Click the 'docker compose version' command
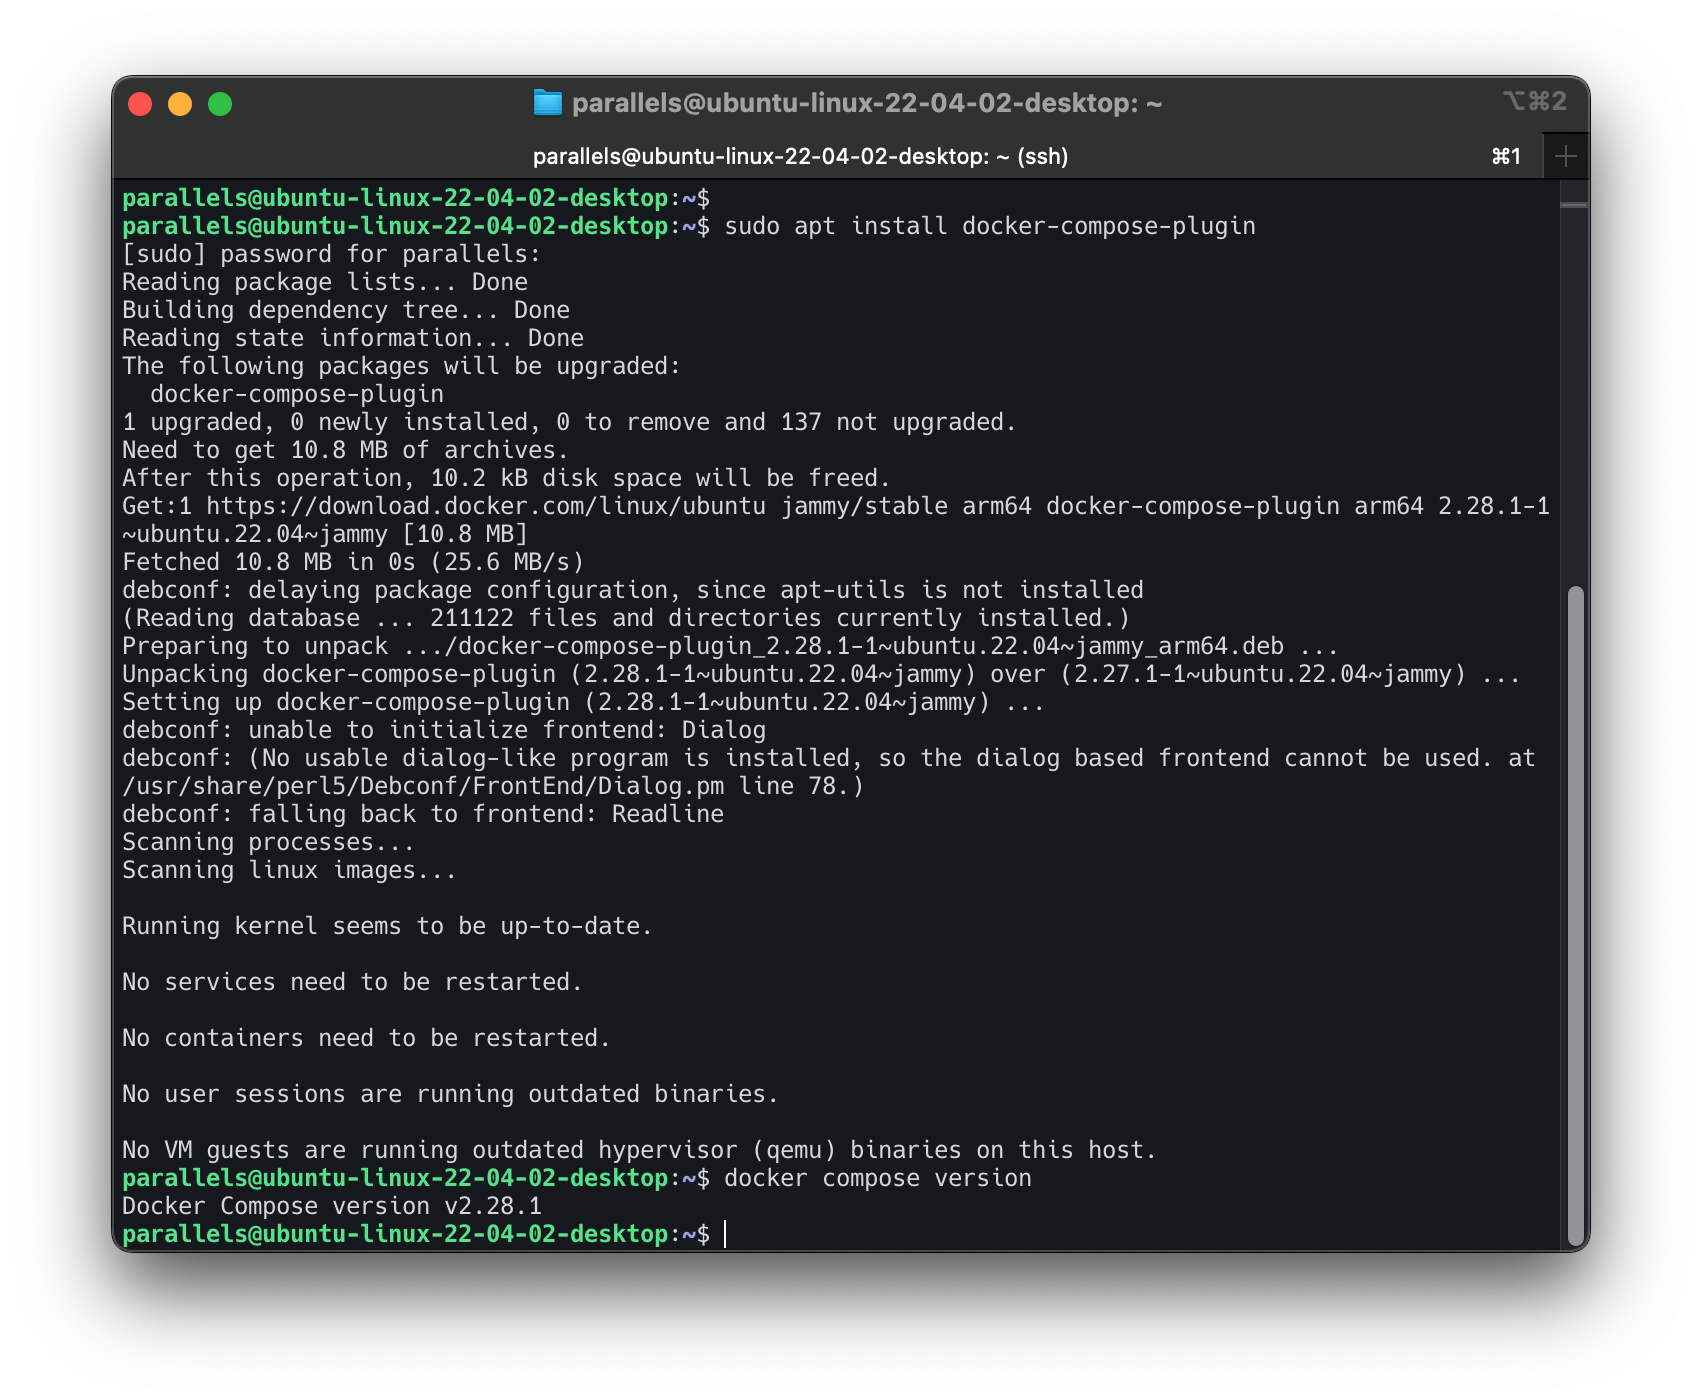 pos(878,1178)
